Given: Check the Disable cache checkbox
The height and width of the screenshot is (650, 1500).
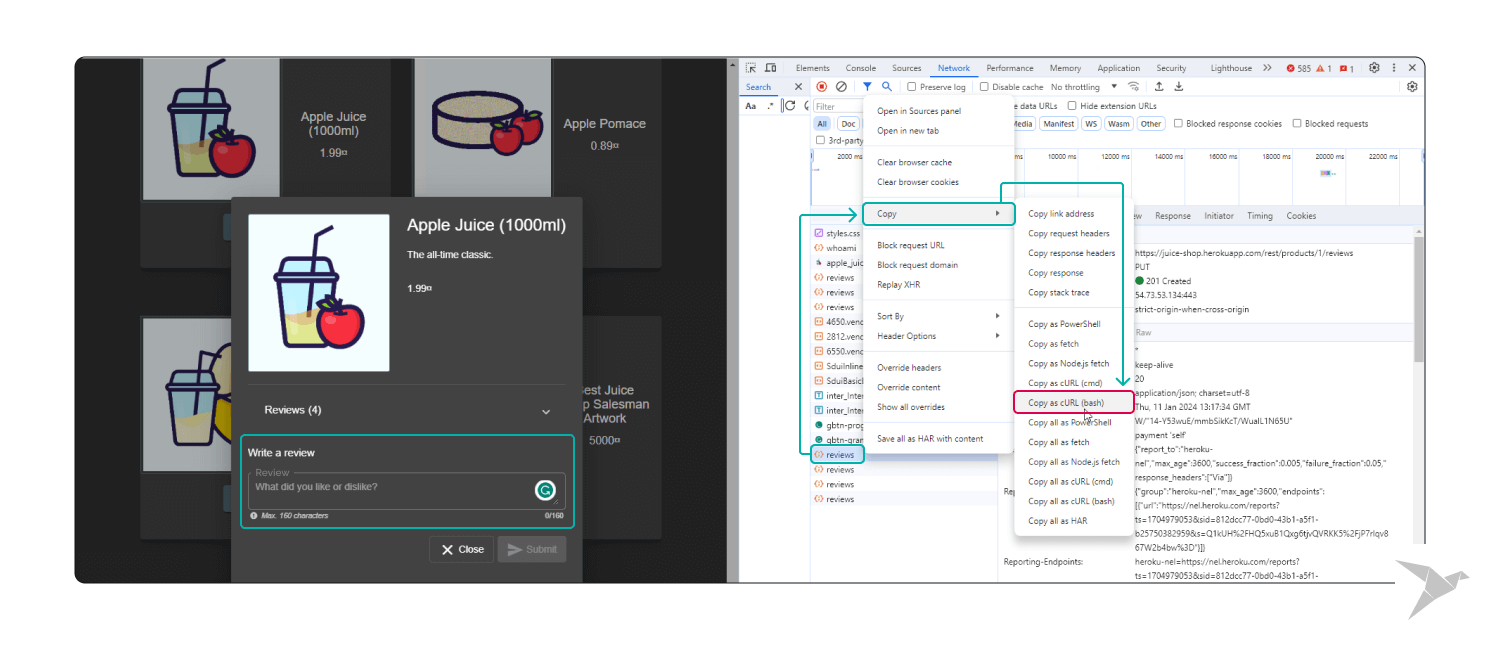Looking at the screenshot, I should pos(984,87).
